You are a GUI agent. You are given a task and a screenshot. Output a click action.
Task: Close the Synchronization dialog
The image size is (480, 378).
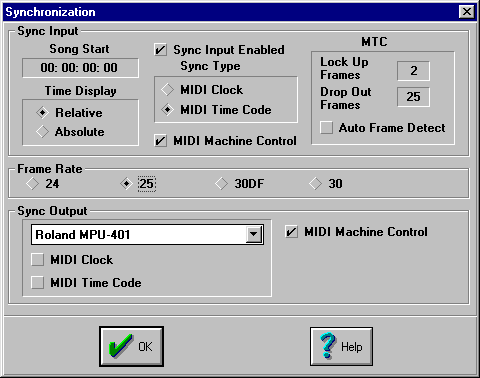(467, 12)
